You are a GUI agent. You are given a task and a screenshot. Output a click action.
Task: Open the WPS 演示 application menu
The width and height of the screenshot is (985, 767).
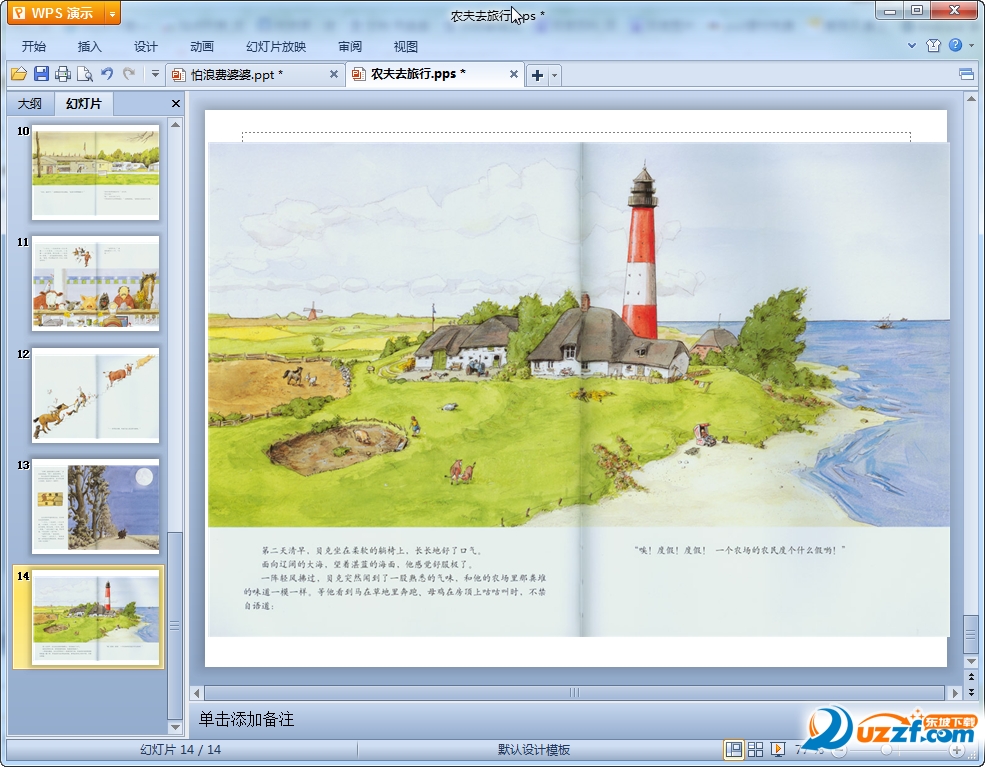(55, 13)
